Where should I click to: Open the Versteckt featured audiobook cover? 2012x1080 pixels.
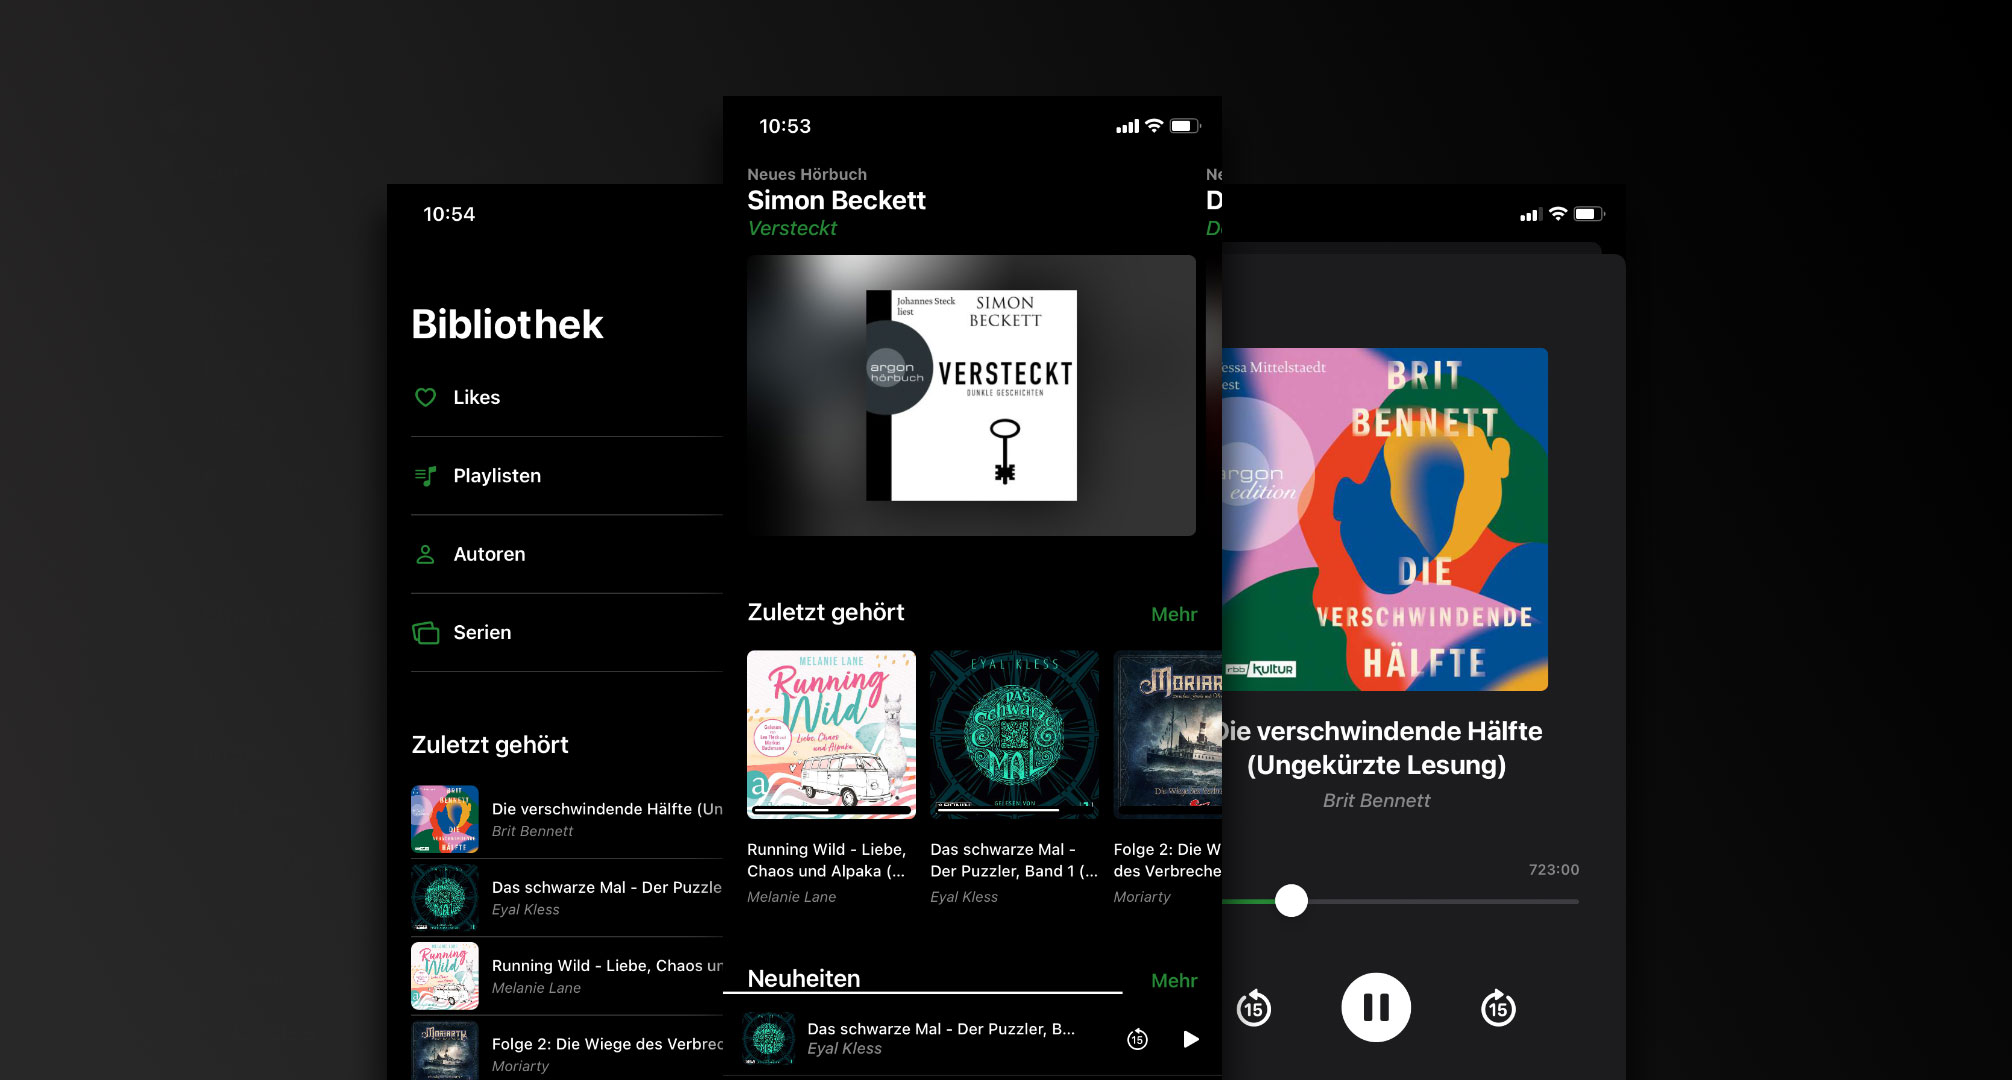[971, 395]
